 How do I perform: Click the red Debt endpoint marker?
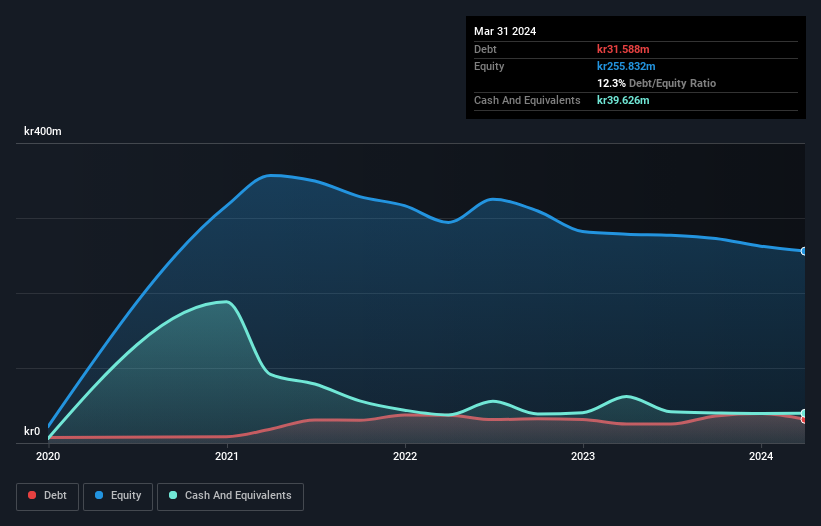point(804,419)
